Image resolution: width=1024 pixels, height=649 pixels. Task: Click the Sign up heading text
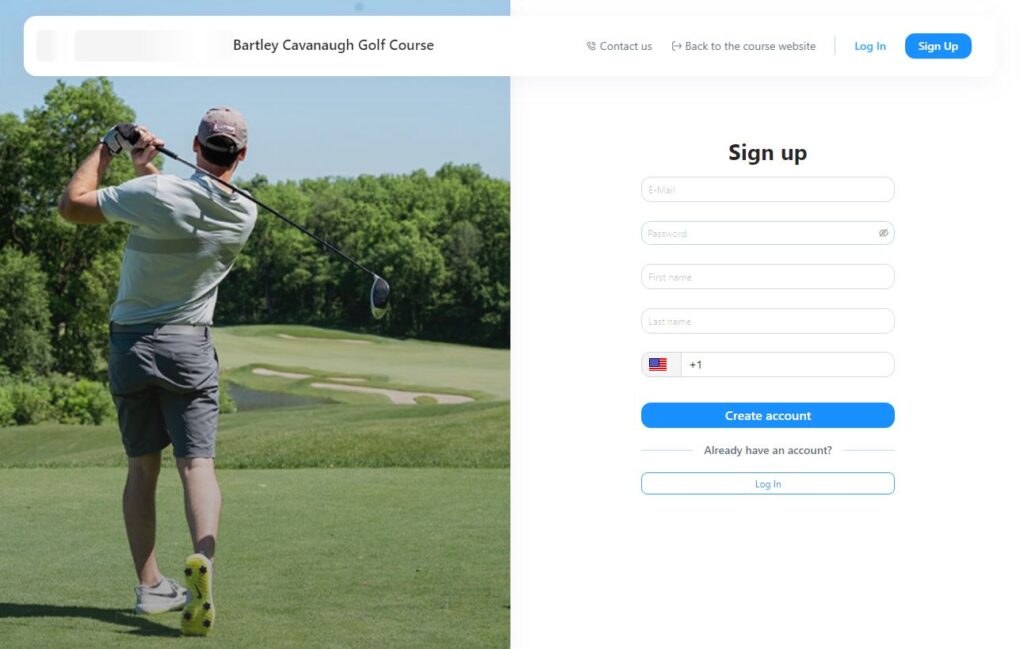tap(767, 153)
